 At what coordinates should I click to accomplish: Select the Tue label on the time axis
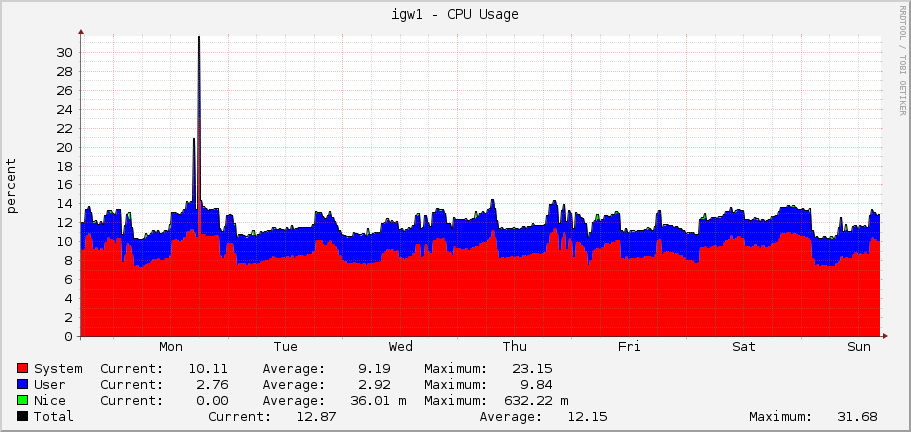[286, 347]
